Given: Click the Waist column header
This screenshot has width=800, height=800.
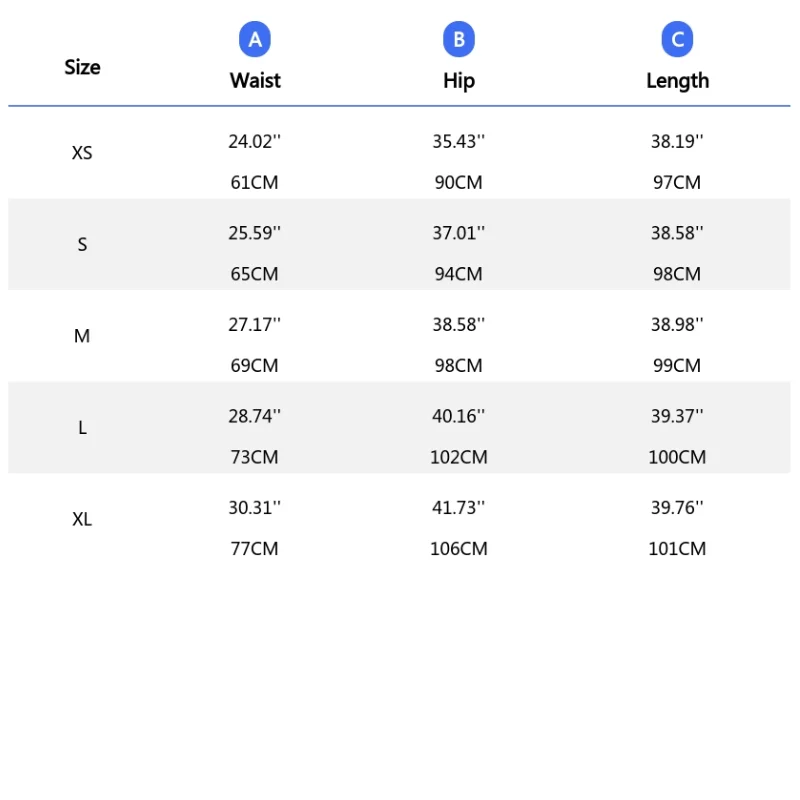Looking at the screenshot, I should 255,81.
